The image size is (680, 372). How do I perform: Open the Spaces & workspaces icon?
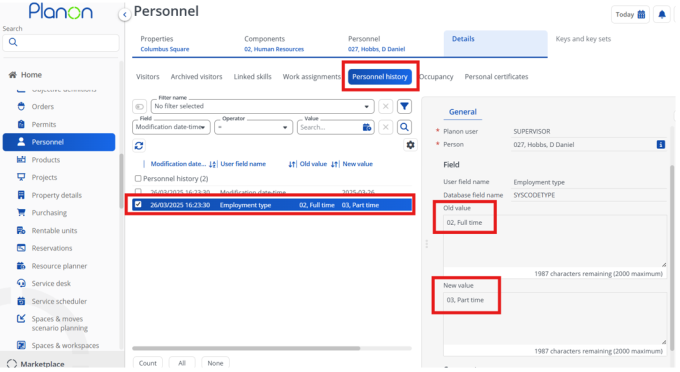(x=21, y=345)
